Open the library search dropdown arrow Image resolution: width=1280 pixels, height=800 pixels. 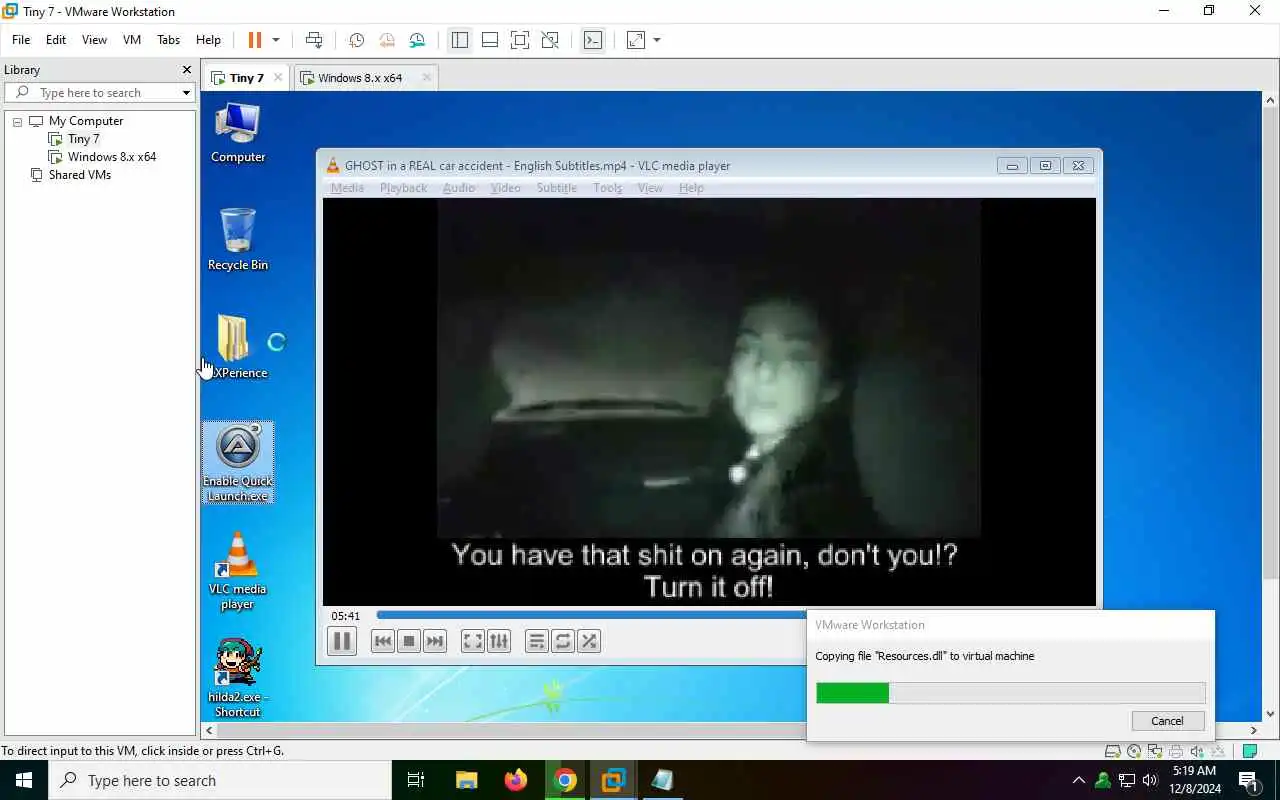(x=186, y=93)
